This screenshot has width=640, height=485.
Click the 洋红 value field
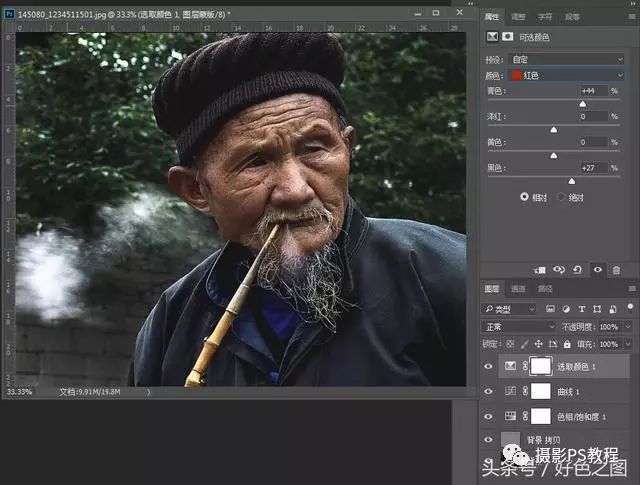[593, 116]
